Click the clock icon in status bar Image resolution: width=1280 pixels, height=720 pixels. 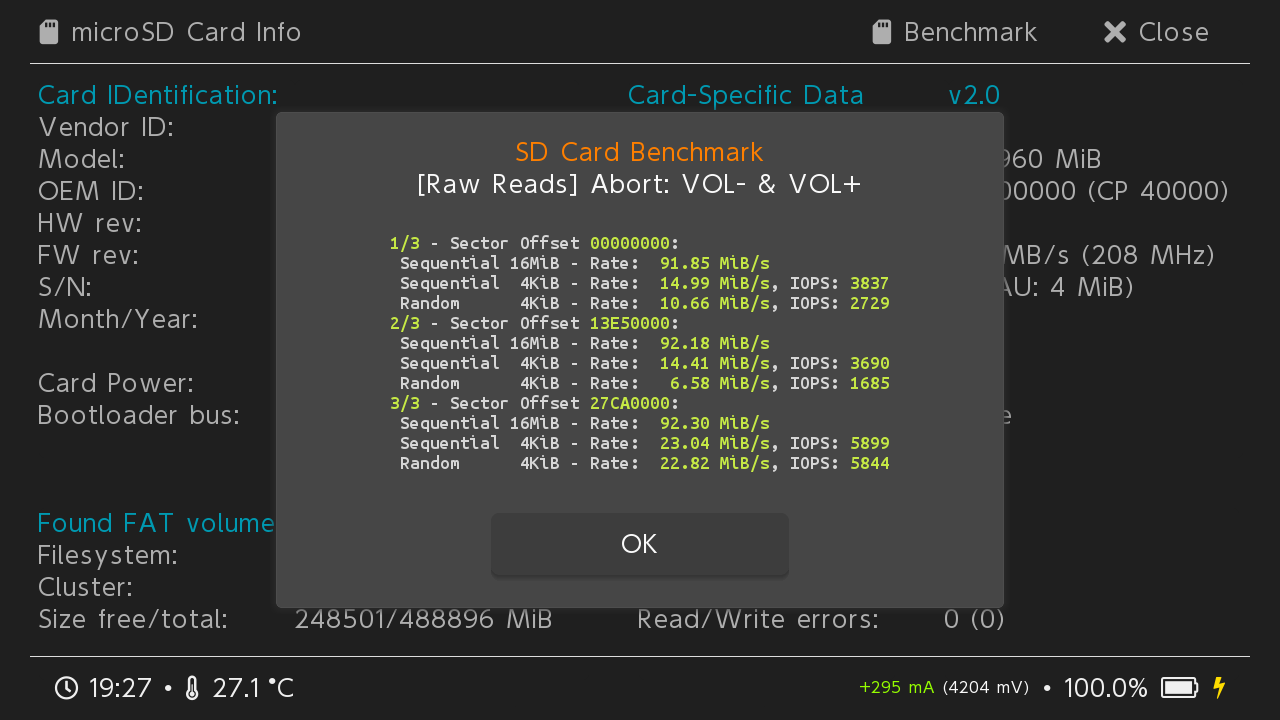point(66,688)
